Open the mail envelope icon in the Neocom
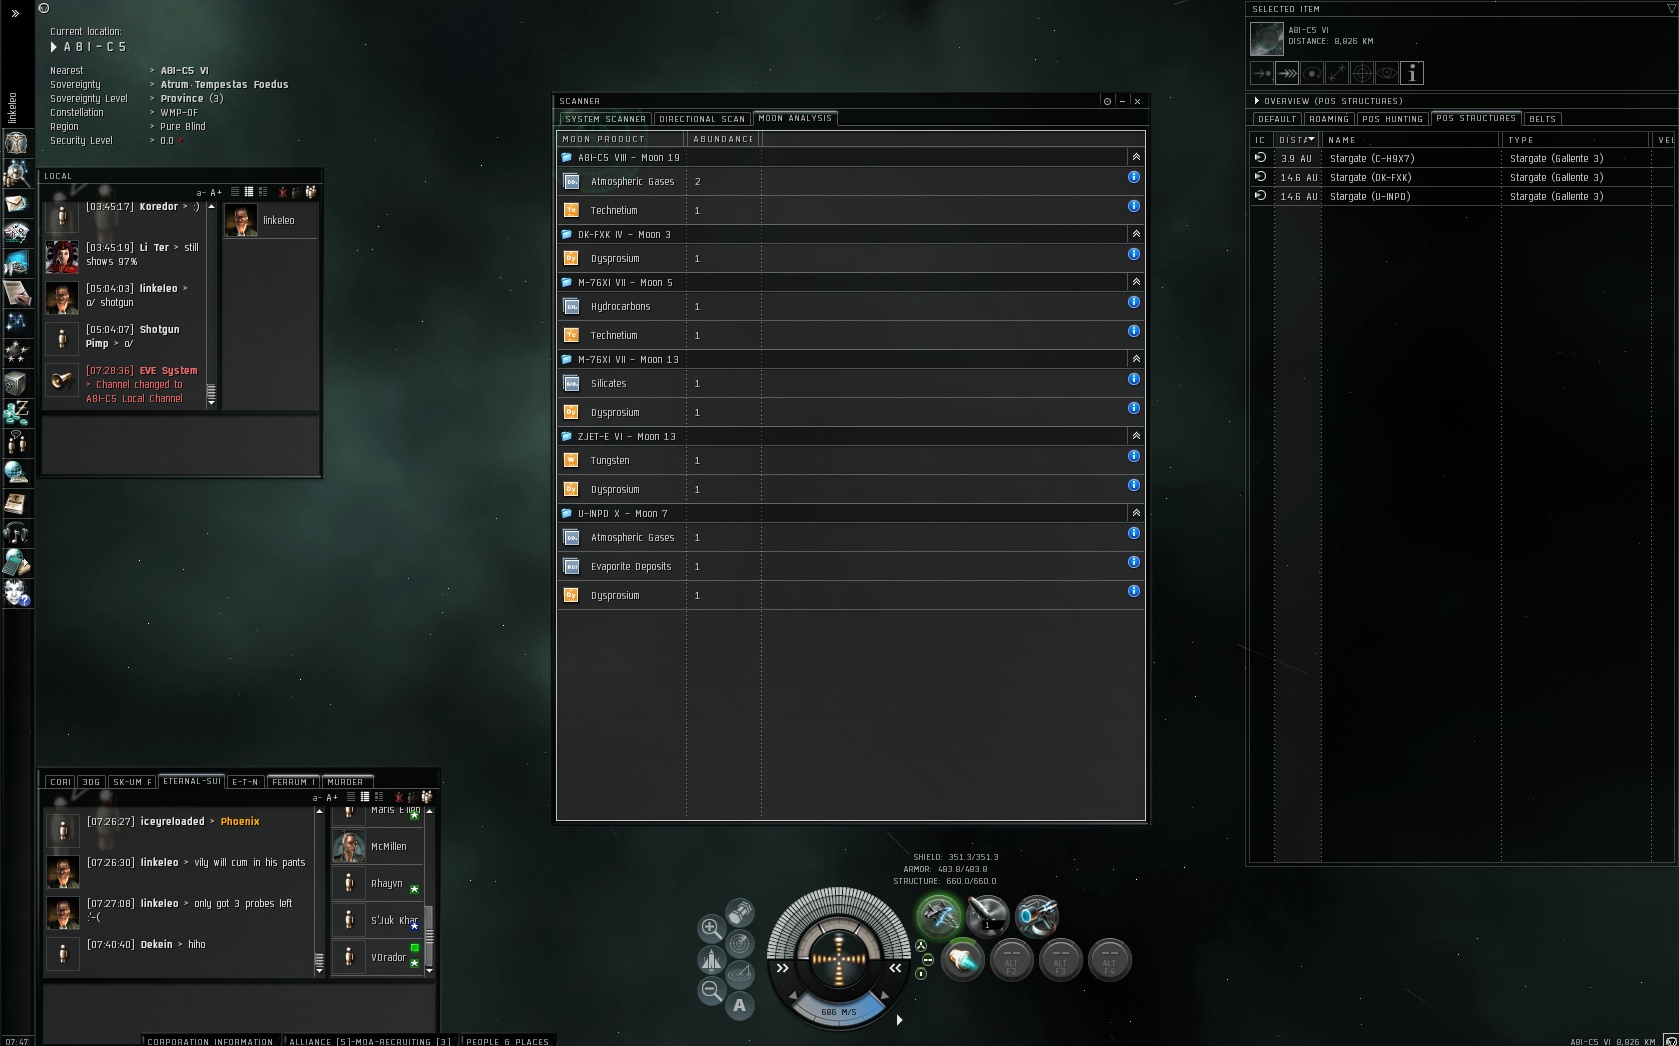 coord(16,204)
